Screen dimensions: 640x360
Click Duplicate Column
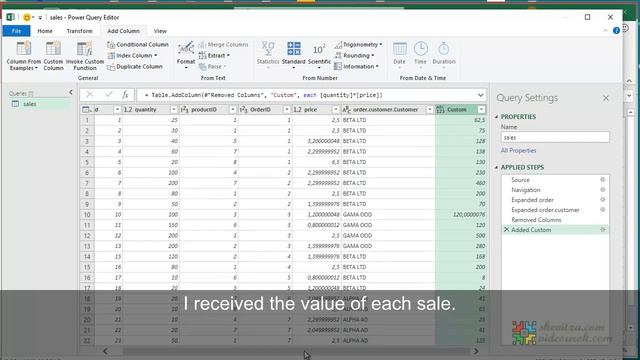(x=135, y=67)
